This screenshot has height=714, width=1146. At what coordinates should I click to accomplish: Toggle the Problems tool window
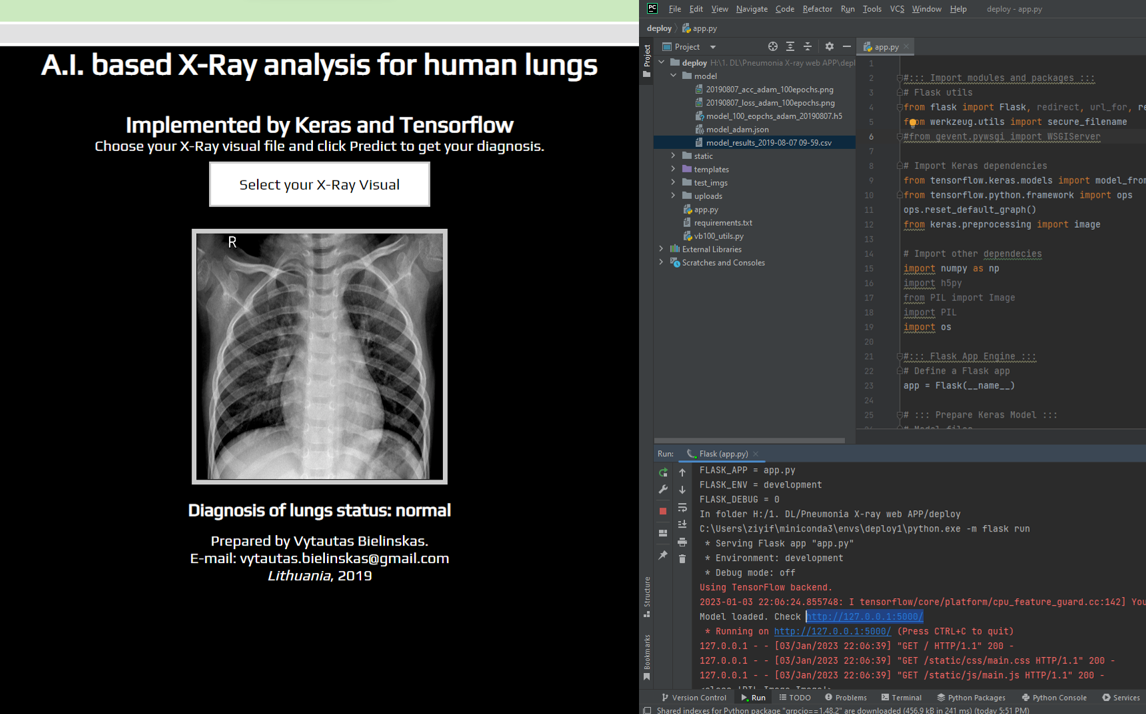(846, 697)
